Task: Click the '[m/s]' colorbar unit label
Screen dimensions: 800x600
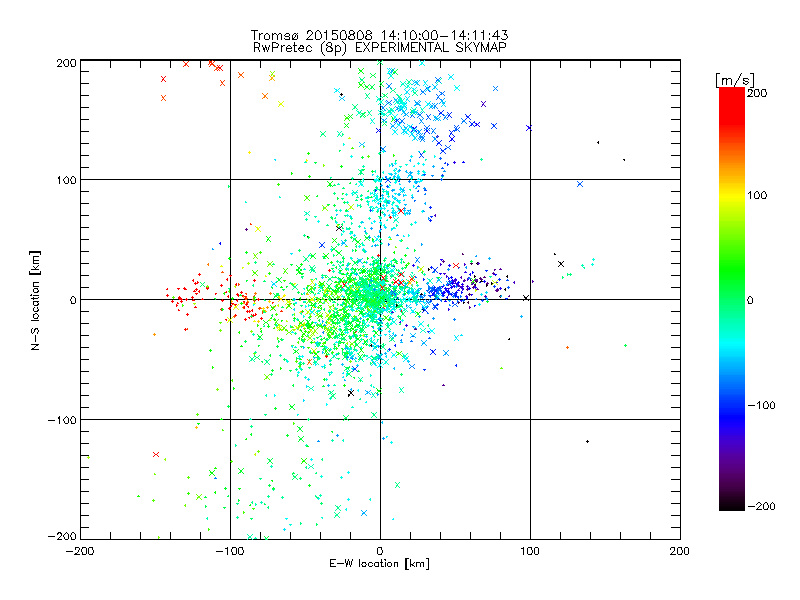Action: coord(735,80)
